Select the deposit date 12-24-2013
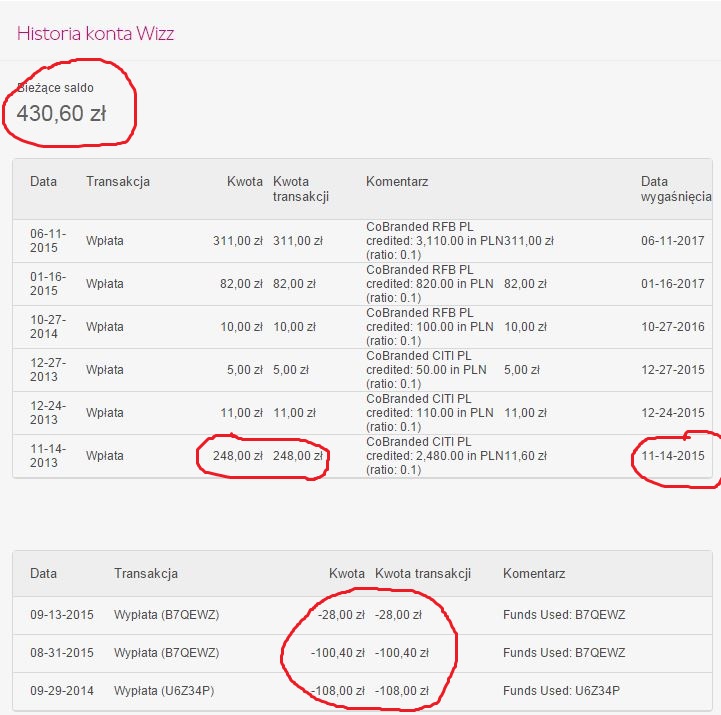This screenshot has width=721, height=715. (48, 412)
